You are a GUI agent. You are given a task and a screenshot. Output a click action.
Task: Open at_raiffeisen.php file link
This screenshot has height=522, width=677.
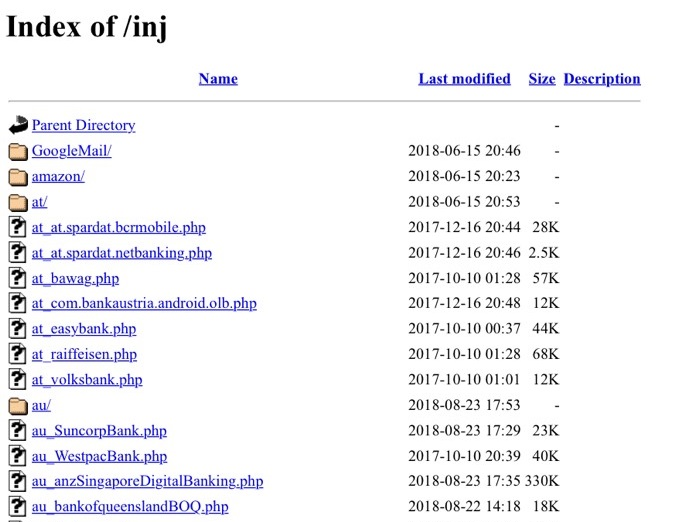click(84, 354)
